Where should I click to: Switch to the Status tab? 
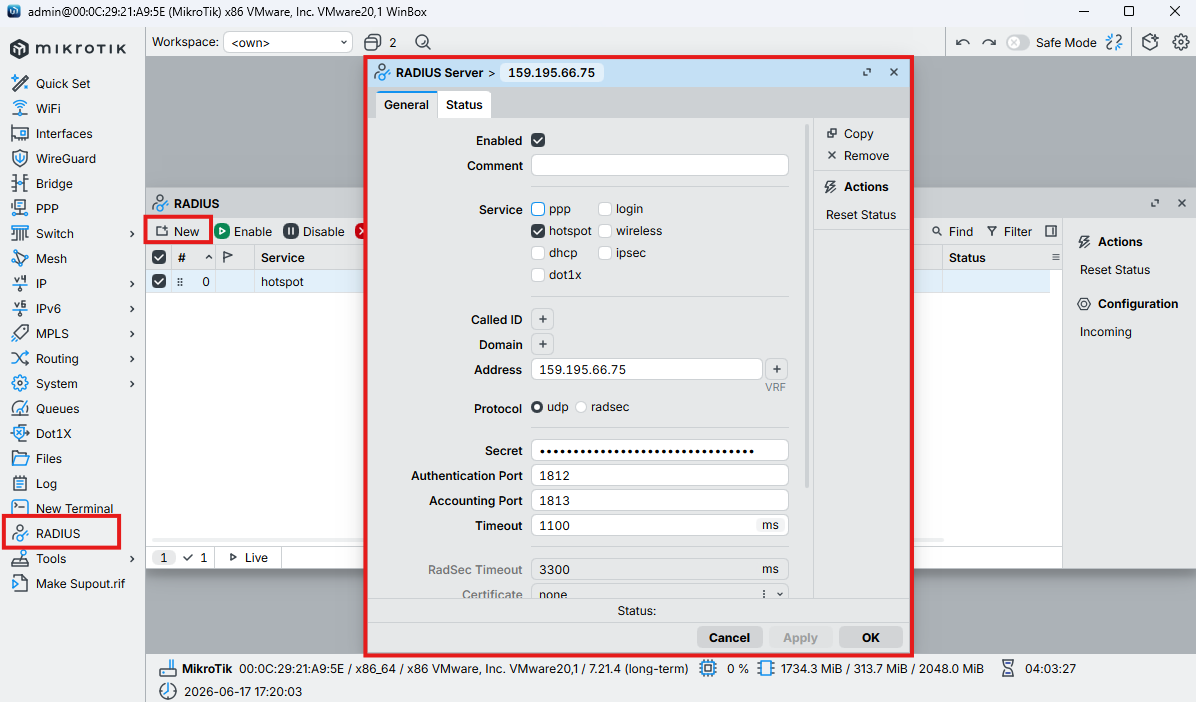(464, 105)
